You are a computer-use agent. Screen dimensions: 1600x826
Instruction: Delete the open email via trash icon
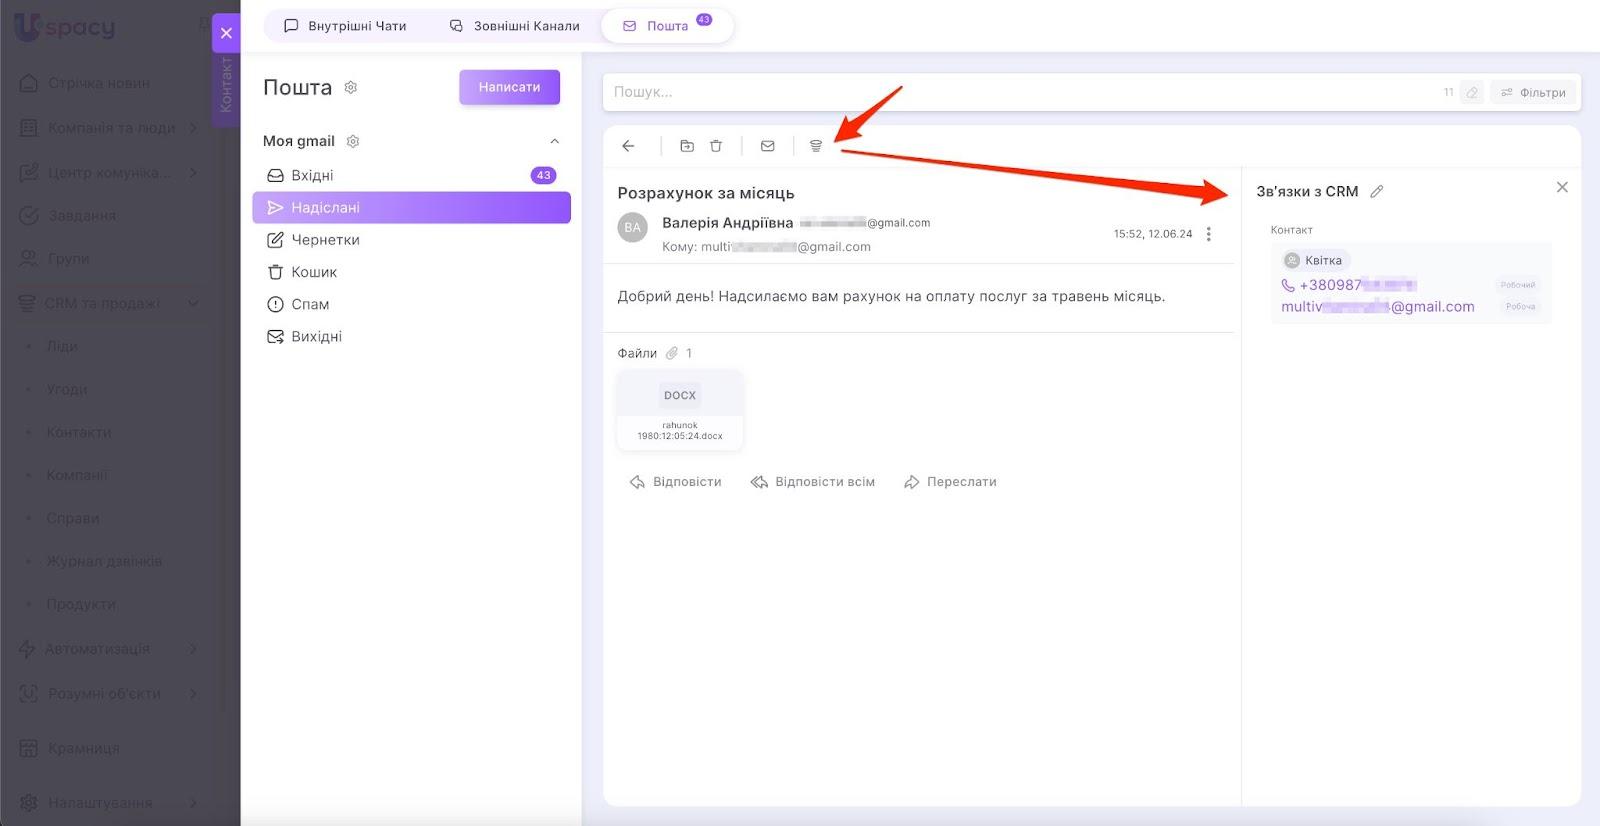716,146
